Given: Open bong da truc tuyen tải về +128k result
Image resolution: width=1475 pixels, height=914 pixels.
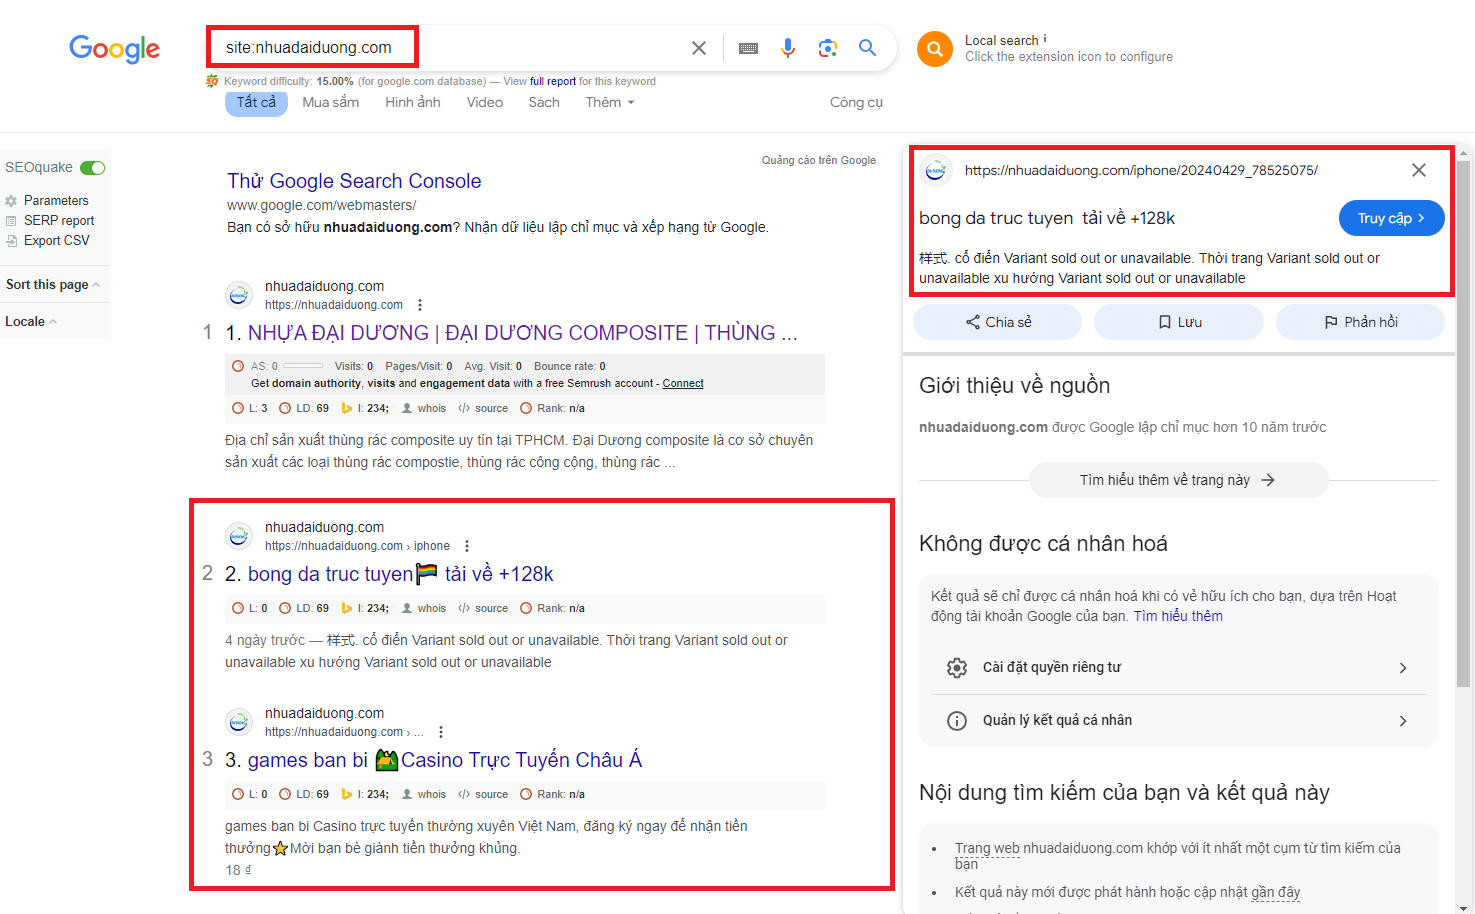Looking at the screenshot, I should tap(400, 574).
